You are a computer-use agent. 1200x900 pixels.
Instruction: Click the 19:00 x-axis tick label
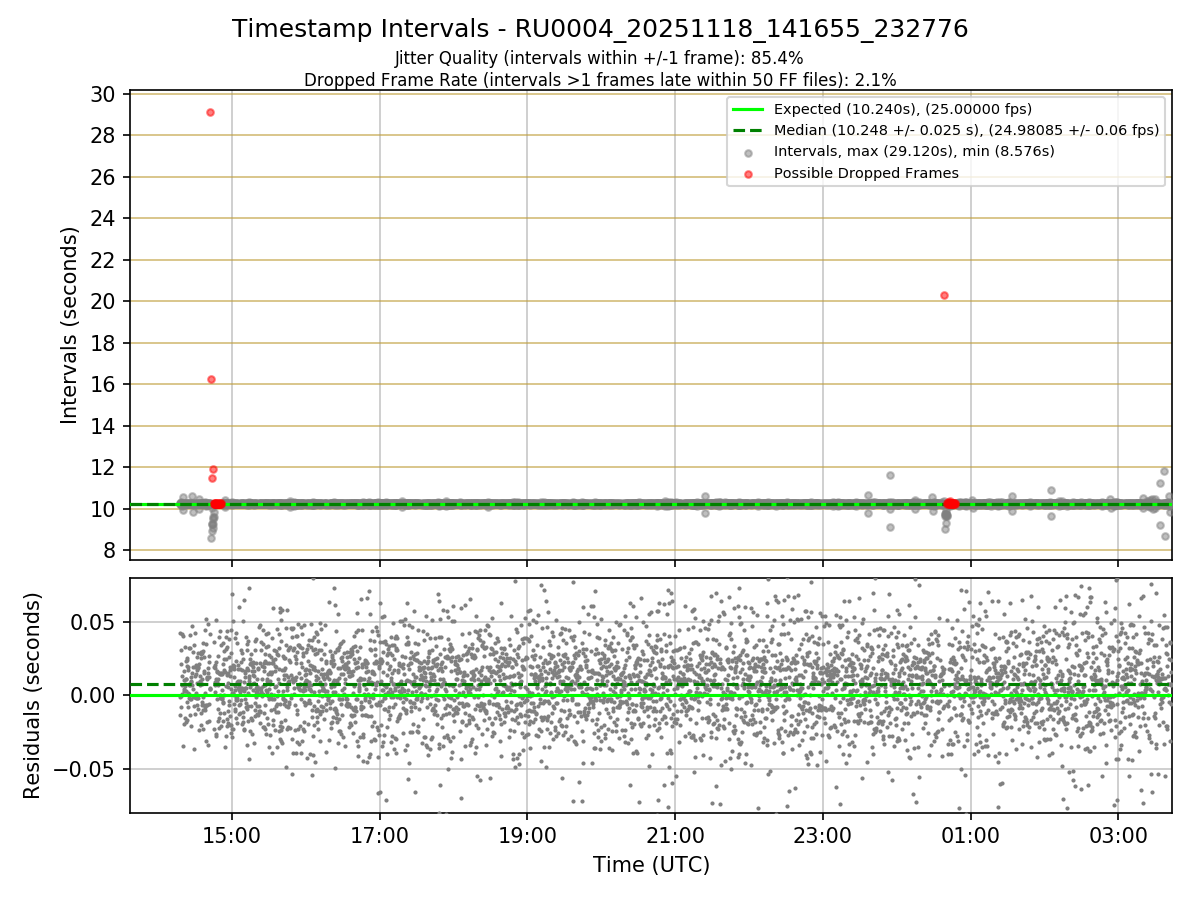click(527, 835)
